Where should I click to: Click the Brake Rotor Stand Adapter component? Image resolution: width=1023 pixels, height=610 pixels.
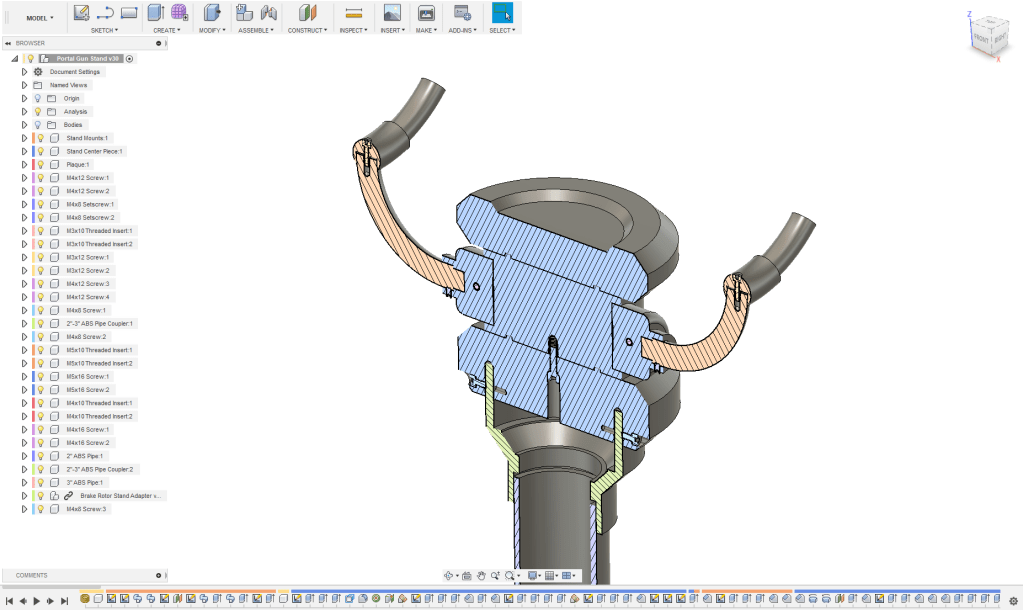(x=119, y=496)
